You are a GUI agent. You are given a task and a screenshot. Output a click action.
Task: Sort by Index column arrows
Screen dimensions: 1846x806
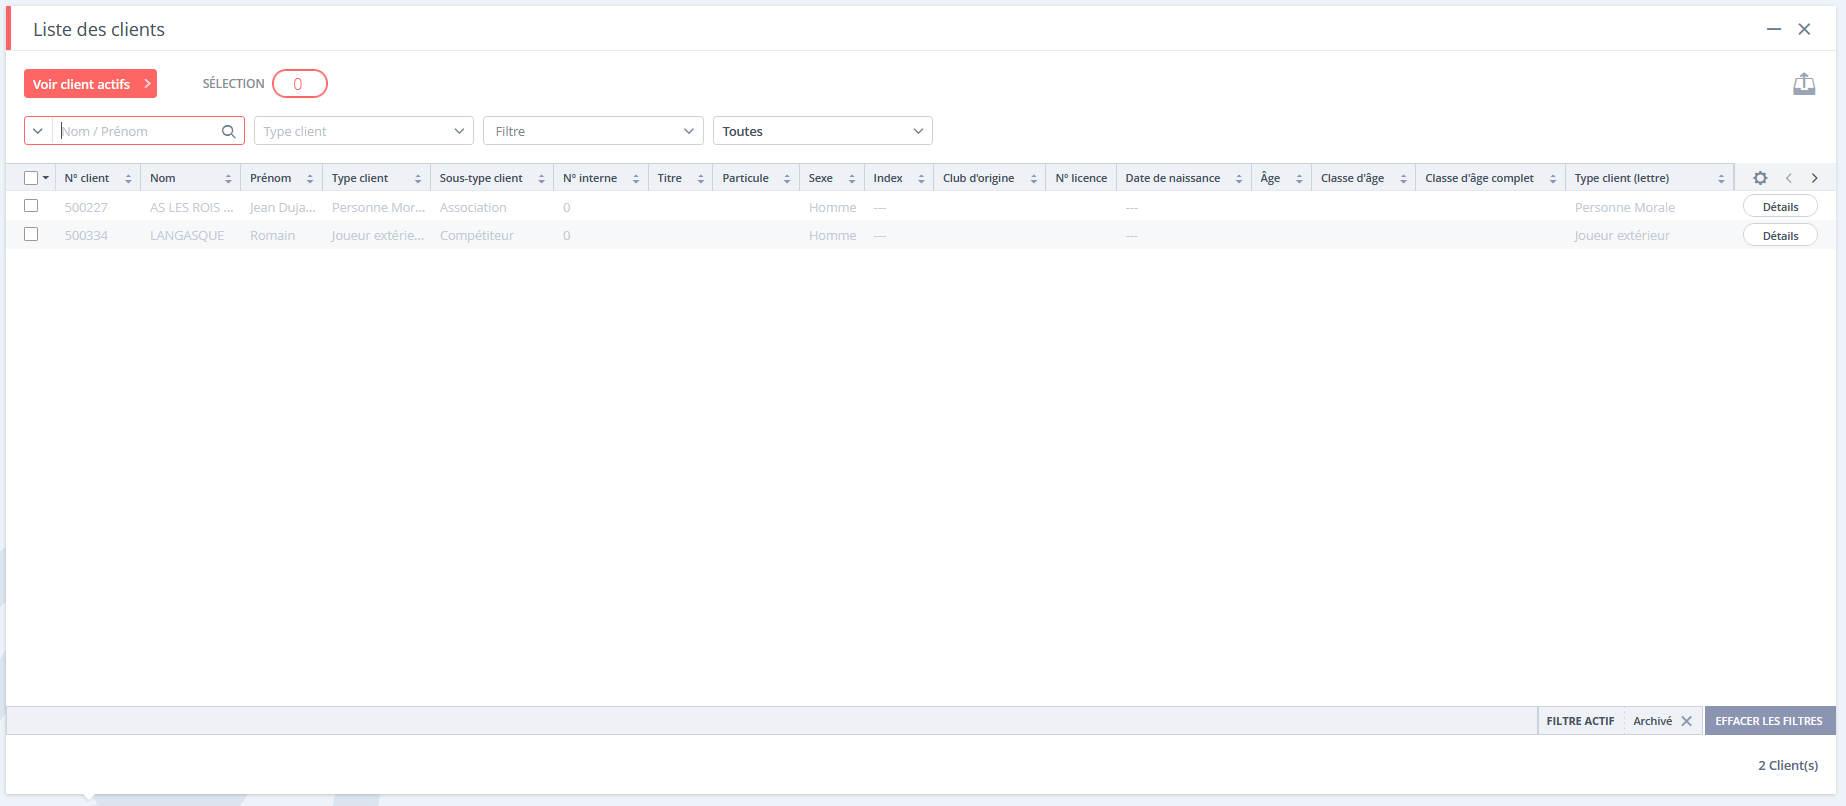click(921, 179)
